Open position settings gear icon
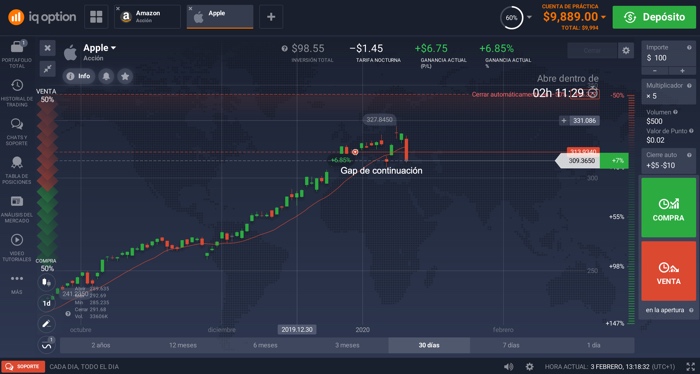The image size is (700, 374). pyautogui.click(x=626, y=50)
